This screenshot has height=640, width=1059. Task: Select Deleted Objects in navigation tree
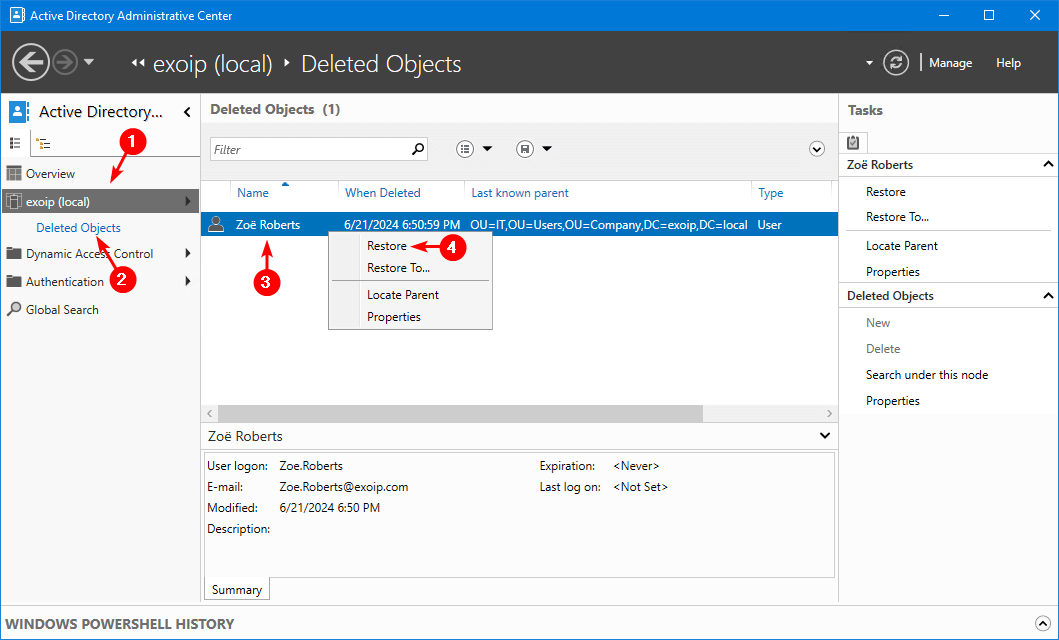pyautogui.click(x=78, y=228)
